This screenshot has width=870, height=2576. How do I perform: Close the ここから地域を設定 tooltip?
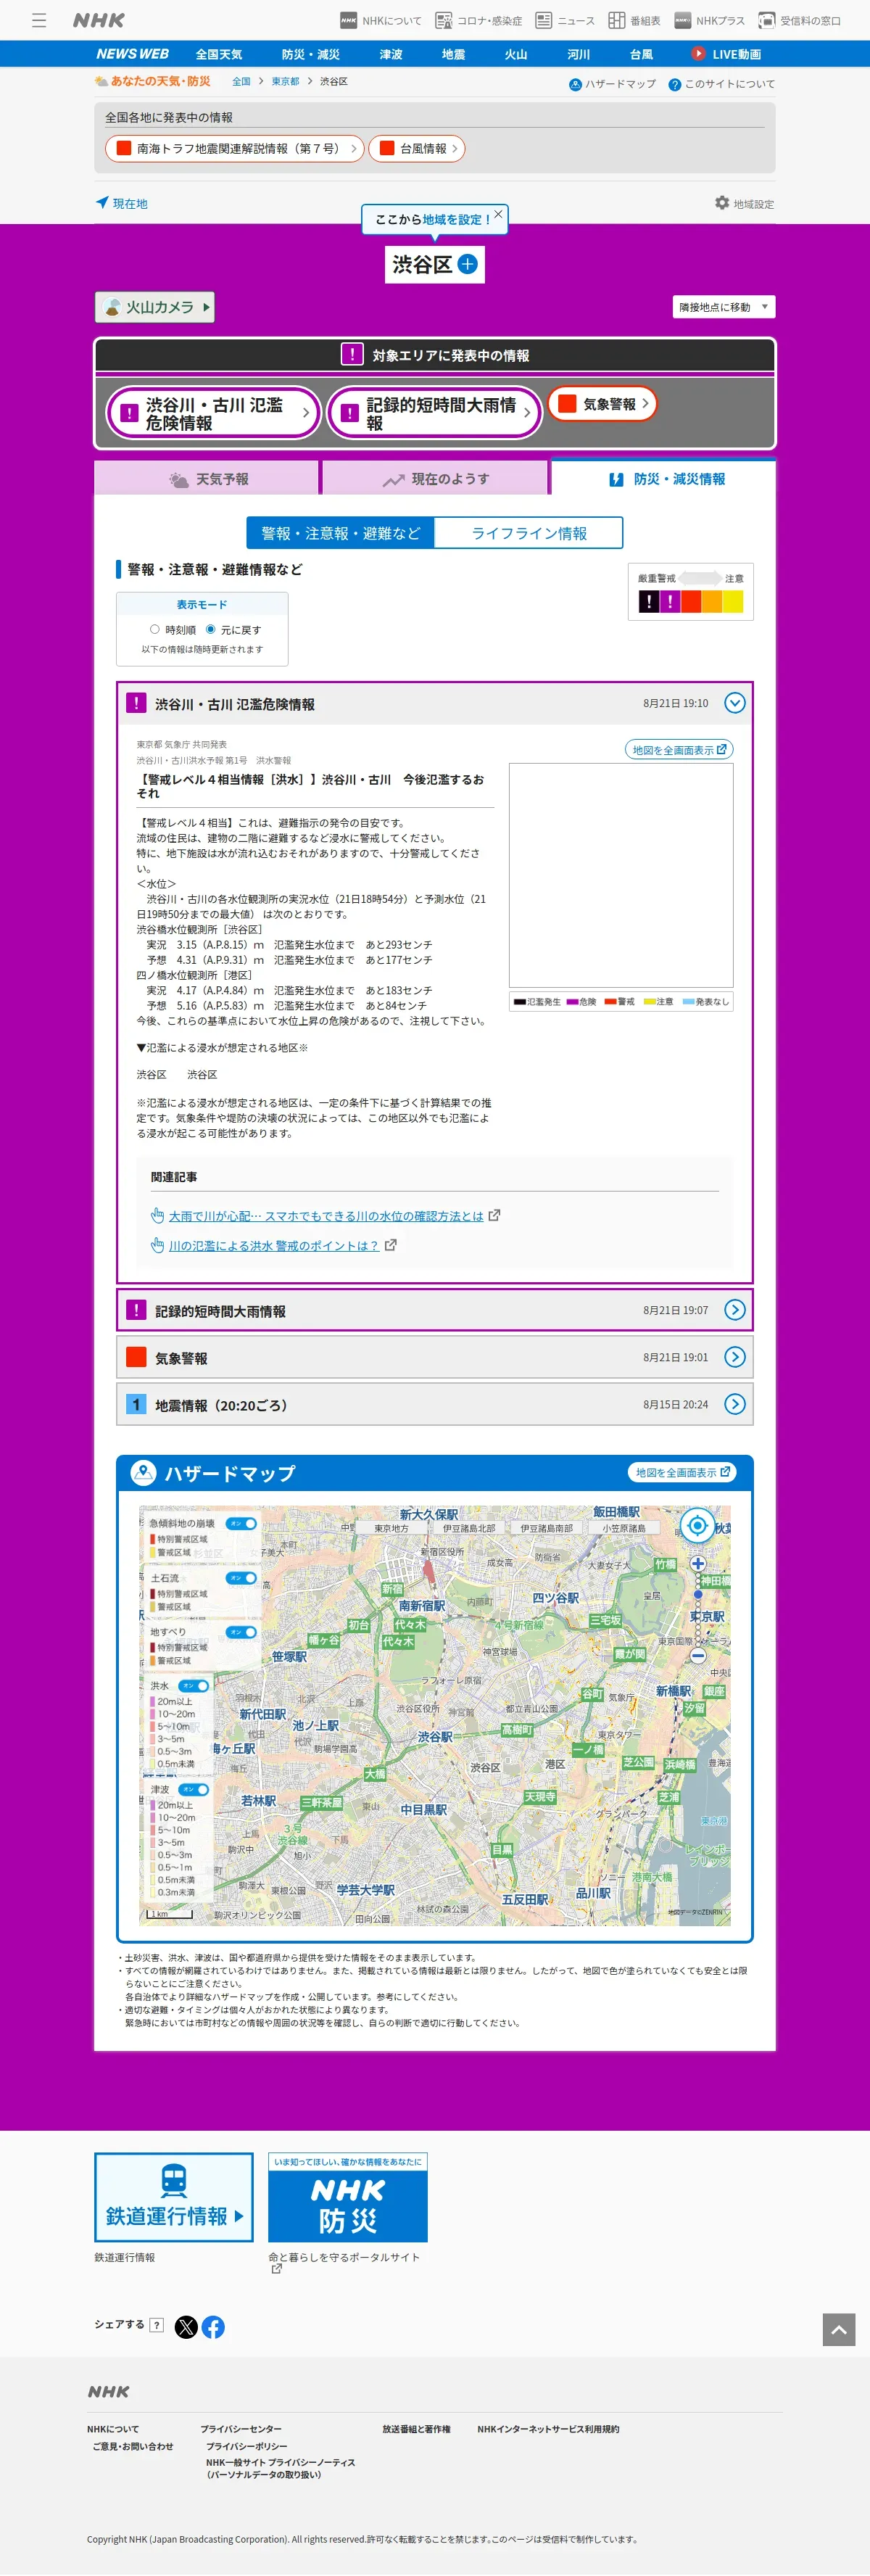(x=498, y=214)
